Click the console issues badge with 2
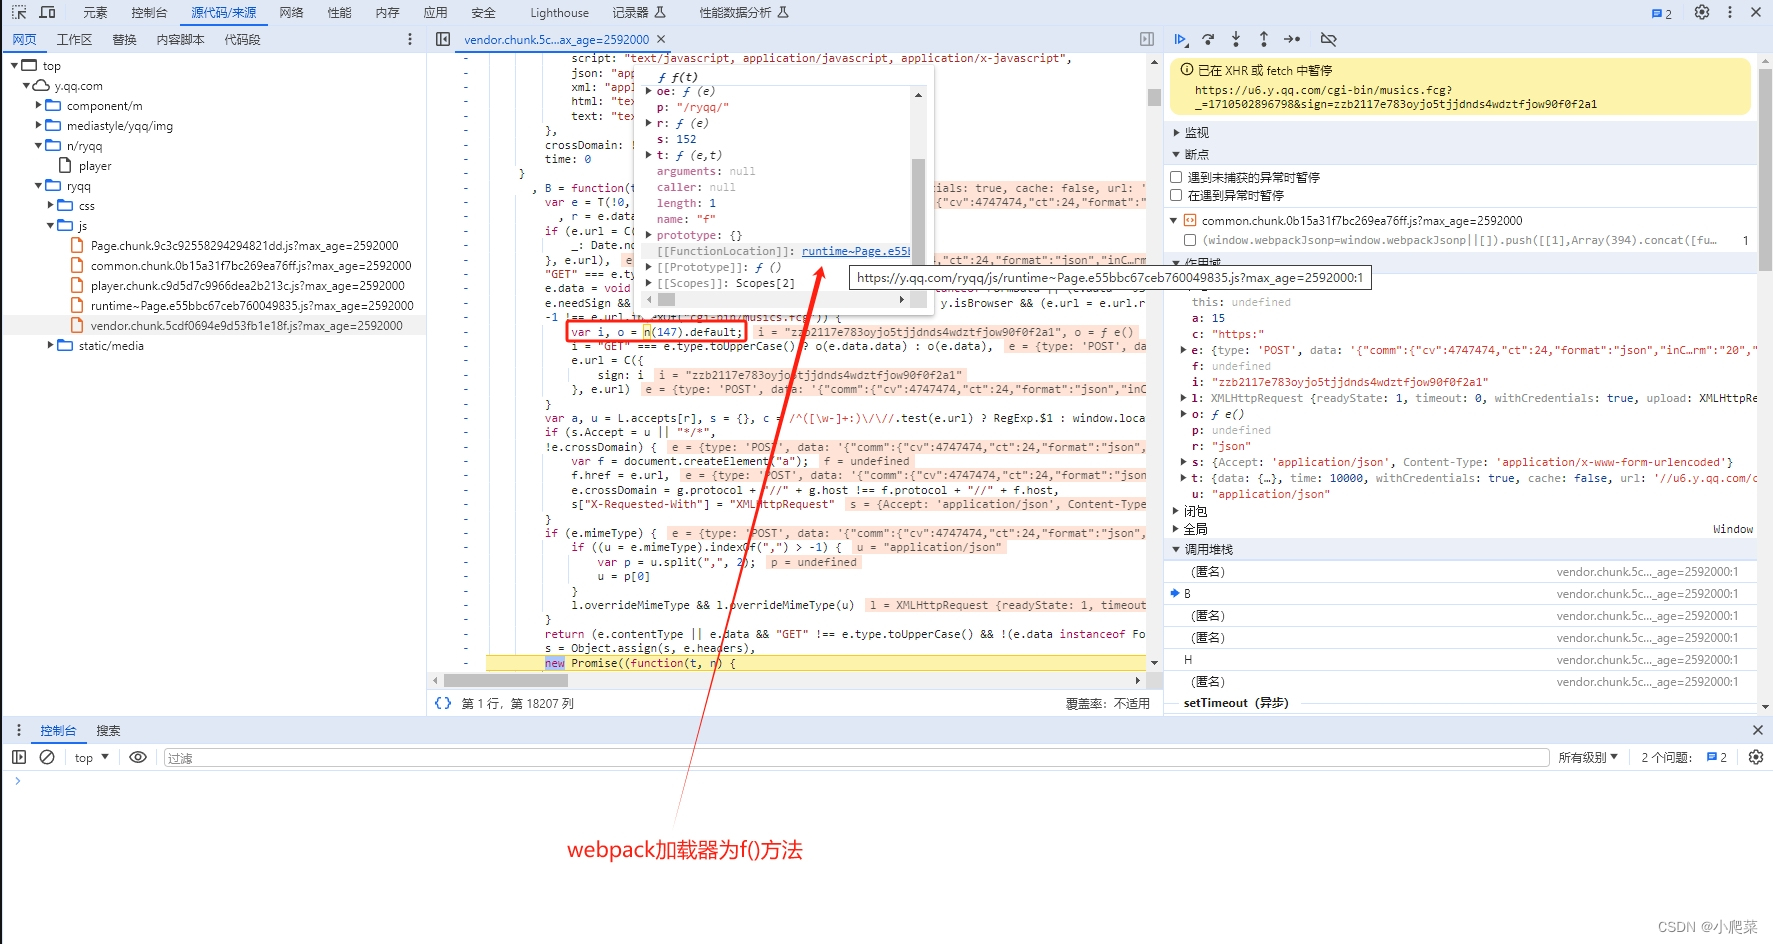The height and width of the screenshot is (944, 1773). pos(1716,757)
